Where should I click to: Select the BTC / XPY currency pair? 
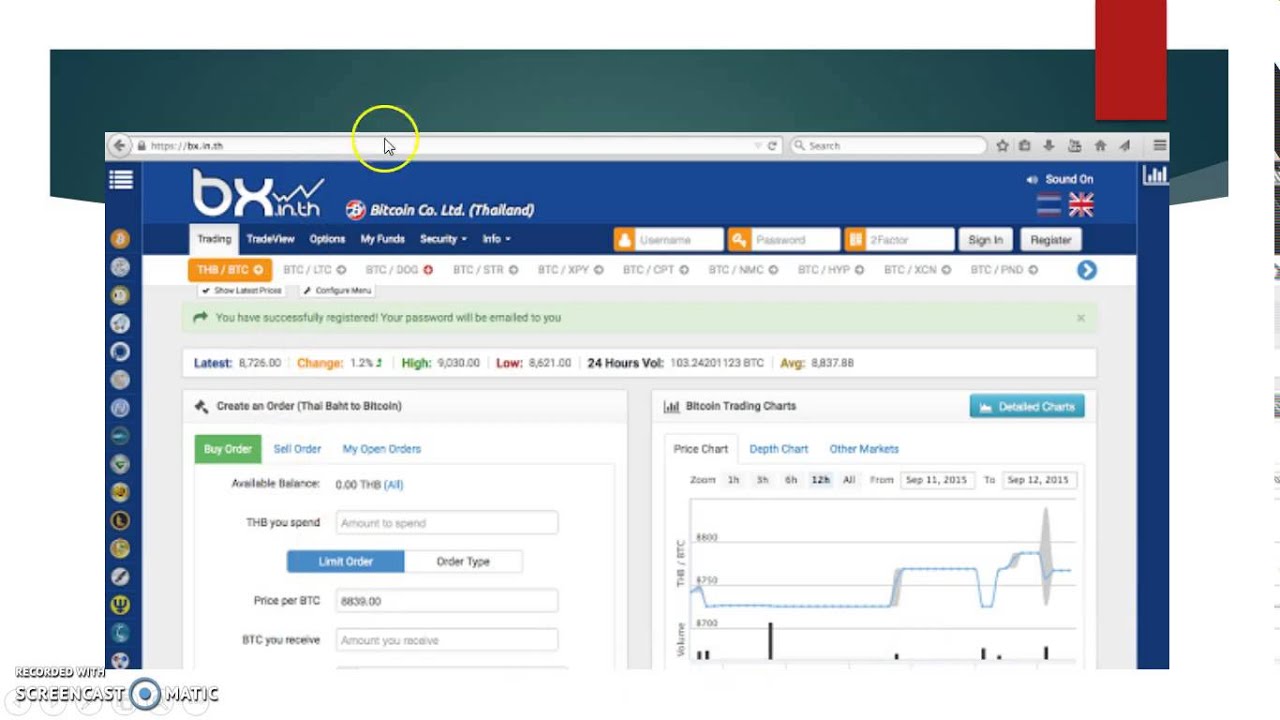coord(571,270)
